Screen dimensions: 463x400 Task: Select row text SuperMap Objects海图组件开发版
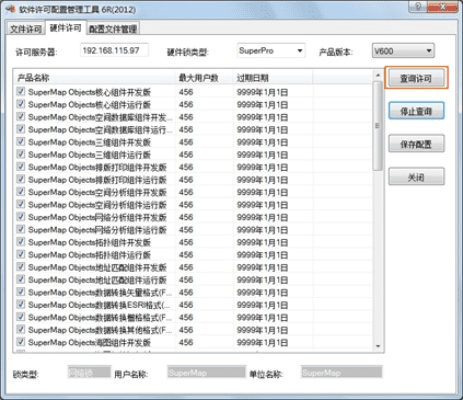coord(89,342)
